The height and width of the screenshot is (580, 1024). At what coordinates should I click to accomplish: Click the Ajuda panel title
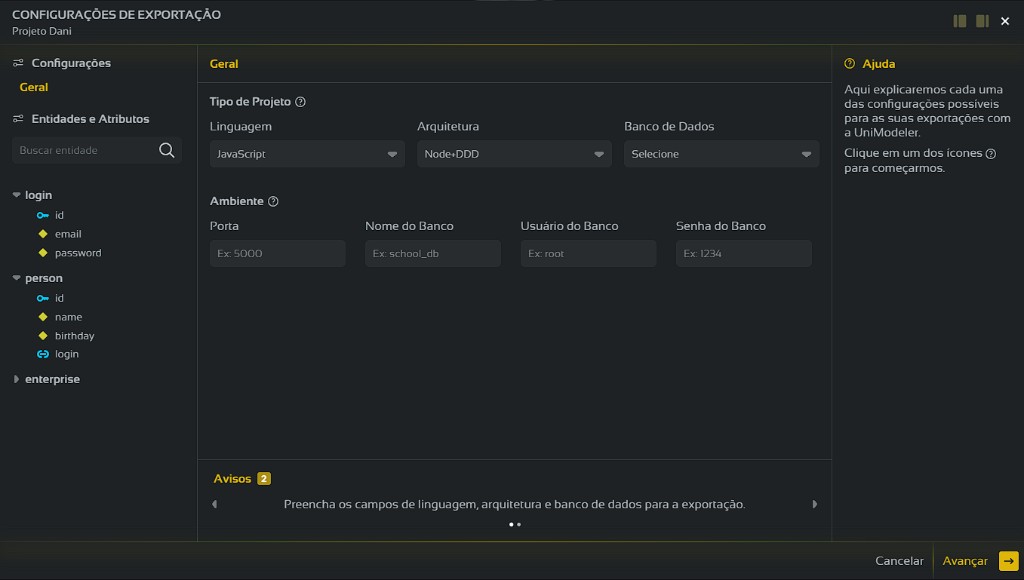(878, 64)
